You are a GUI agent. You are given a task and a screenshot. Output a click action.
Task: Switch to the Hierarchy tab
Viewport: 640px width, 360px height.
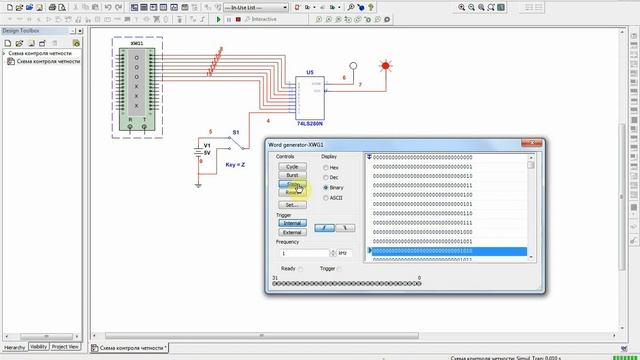pos(14,347)
